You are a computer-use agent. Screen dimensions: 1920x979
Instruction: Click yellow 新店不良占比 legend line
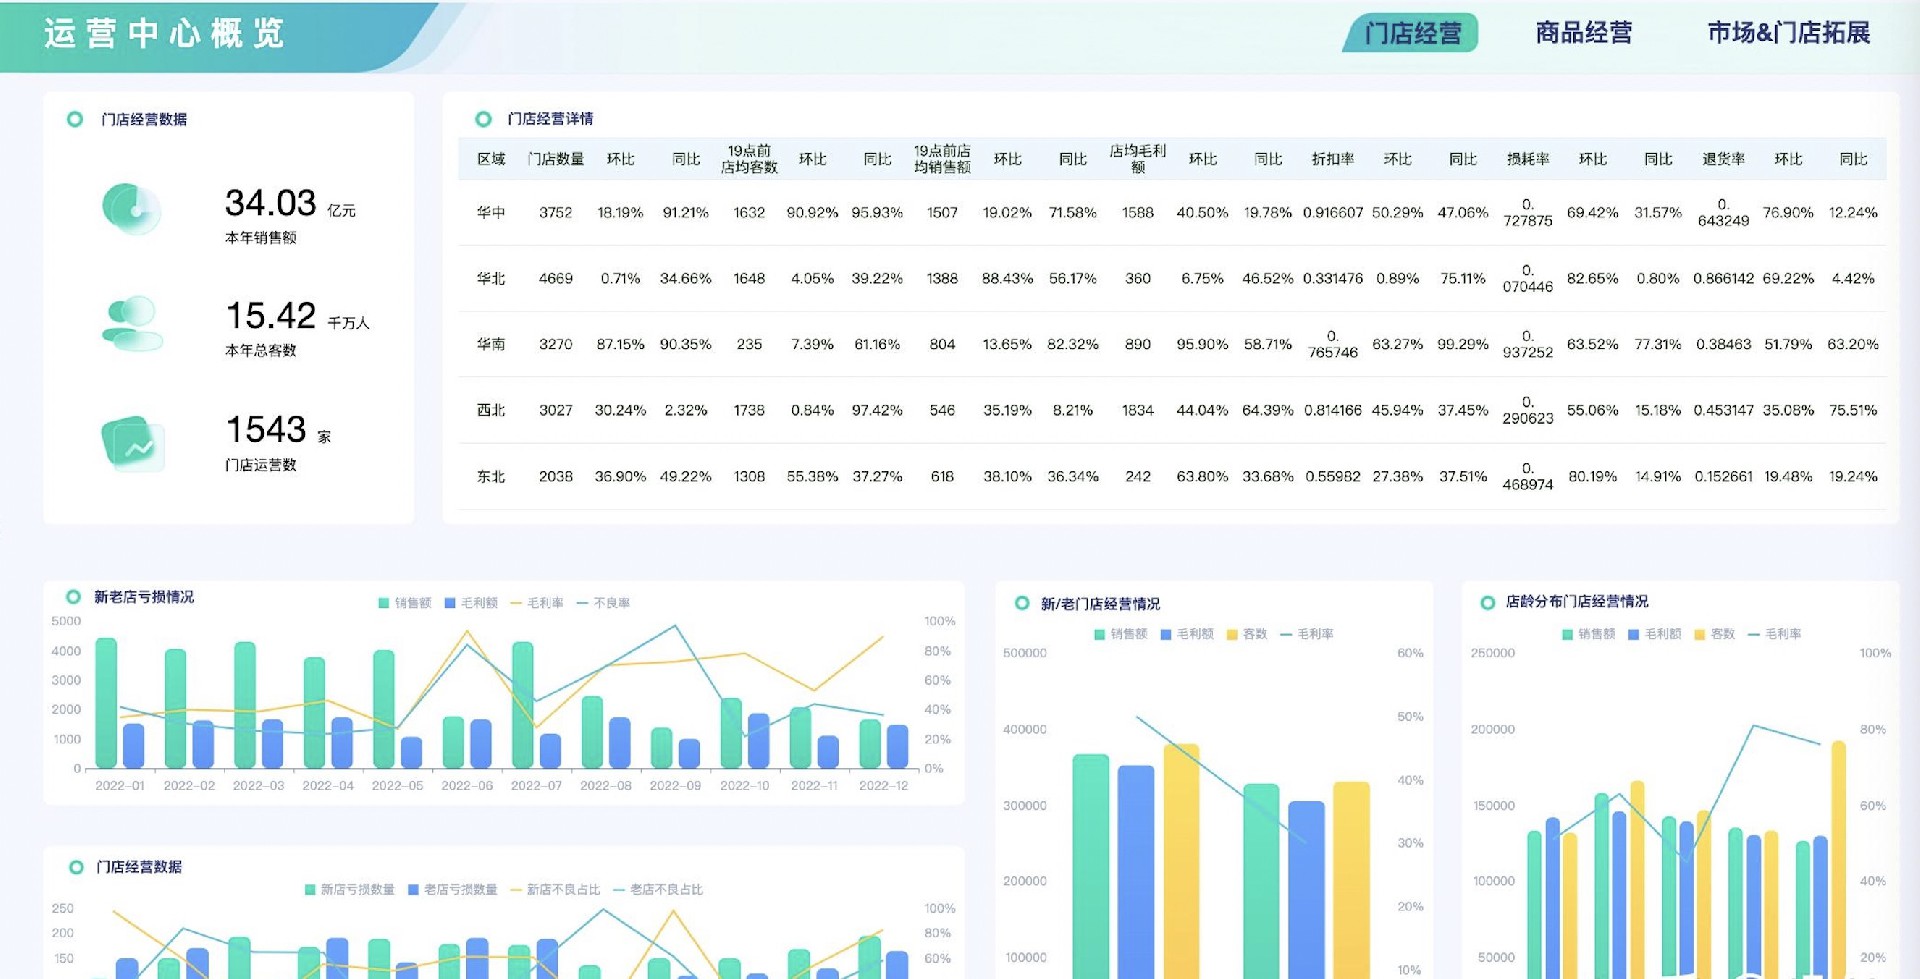[x=516, y=889]
